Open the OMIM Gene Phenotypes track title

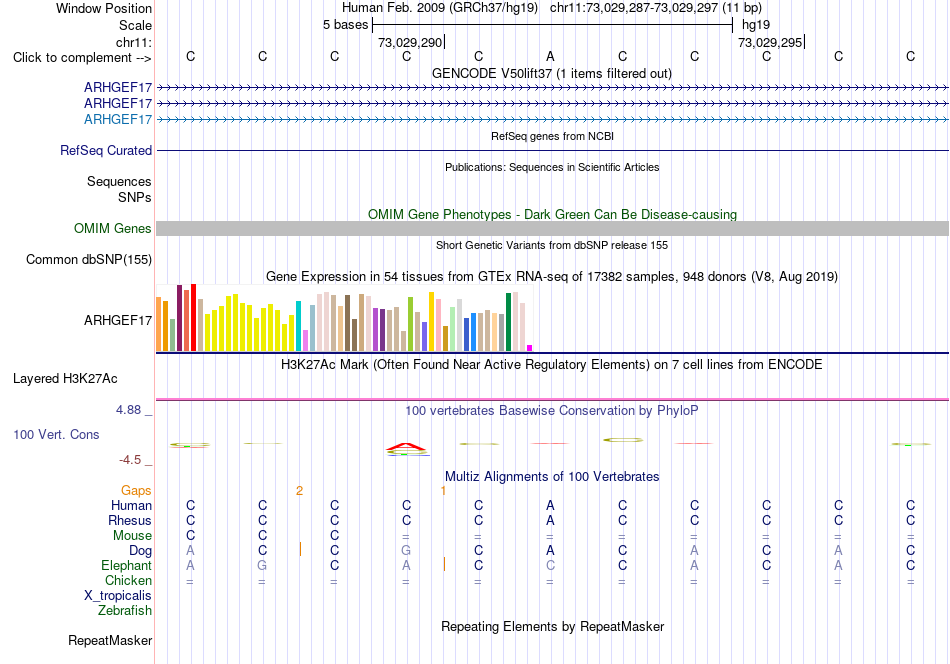(552, 214)
